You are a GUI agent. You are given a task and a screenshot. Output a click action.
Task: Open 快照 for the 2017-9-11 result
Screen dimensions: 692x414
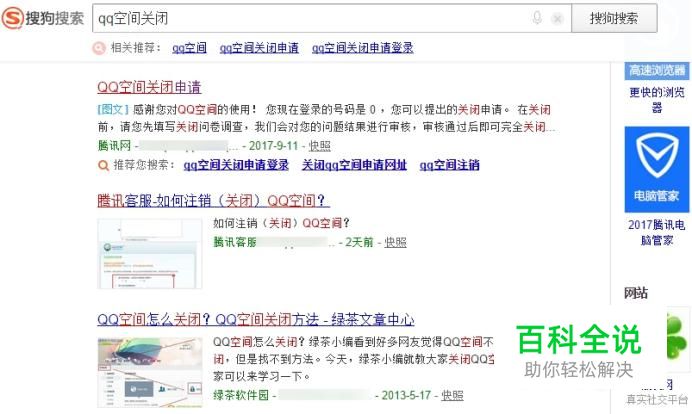(320, 146)
